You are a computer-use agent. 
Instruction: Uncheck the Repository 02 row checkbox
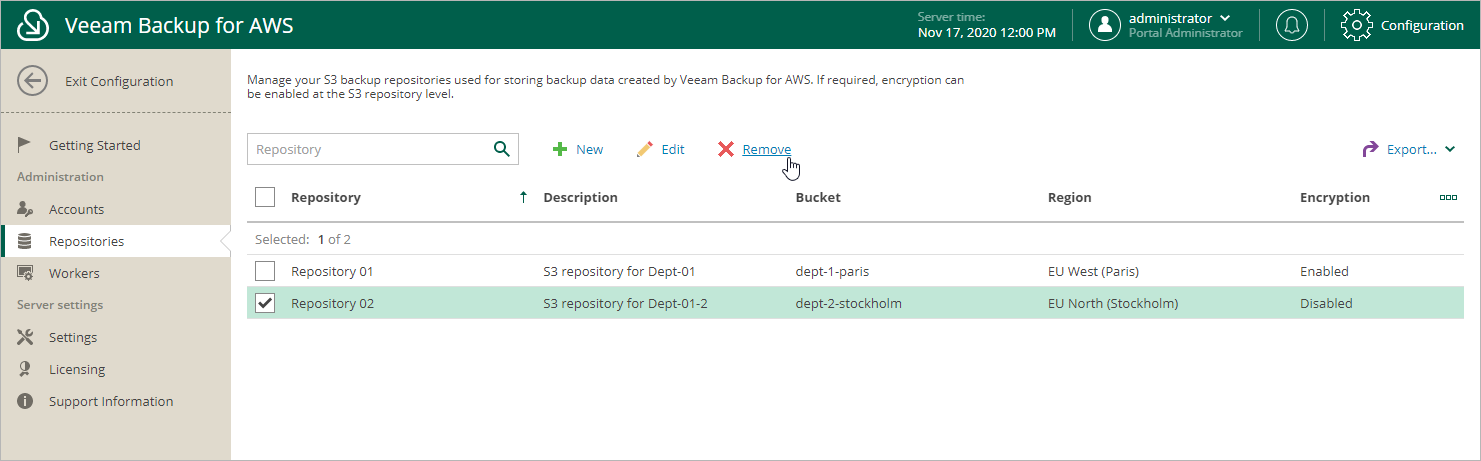(265, 303)
